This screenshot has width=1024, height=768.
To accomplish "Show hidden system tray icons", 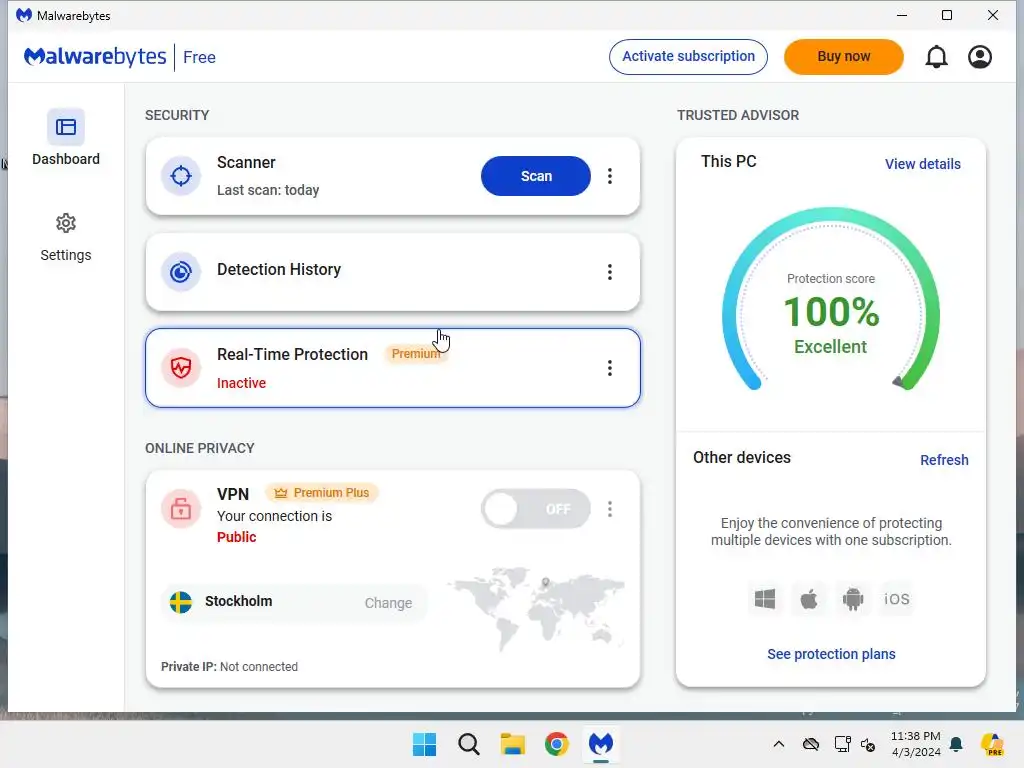I will [778, 744].
